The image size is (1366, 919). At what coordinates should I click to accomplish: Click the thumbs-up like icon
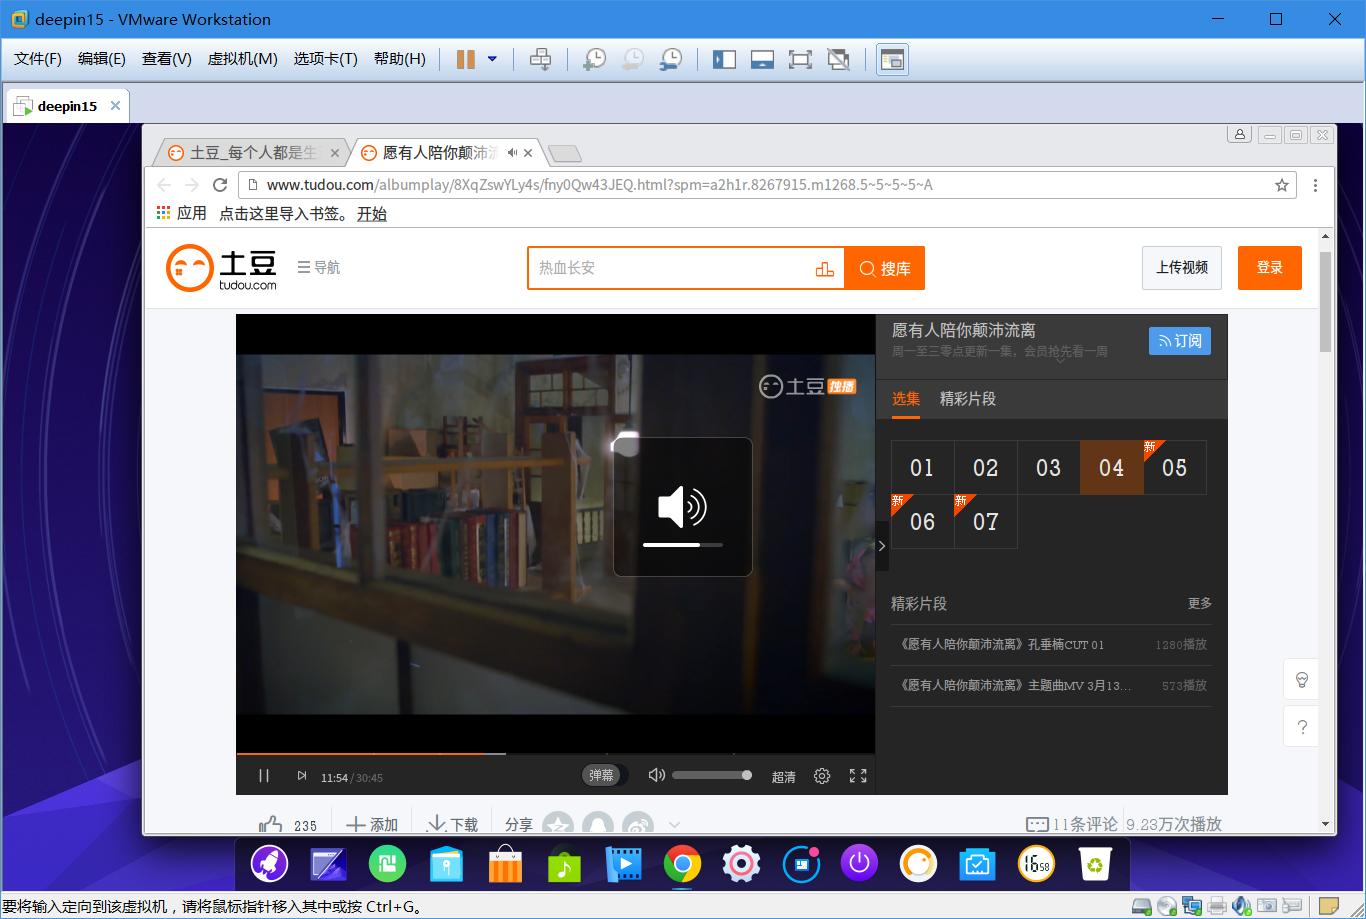[269, 823]
